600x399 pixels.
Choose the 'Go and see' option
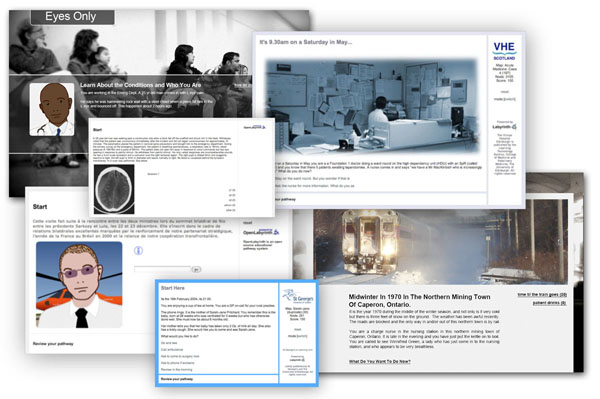tap(169, 343)
